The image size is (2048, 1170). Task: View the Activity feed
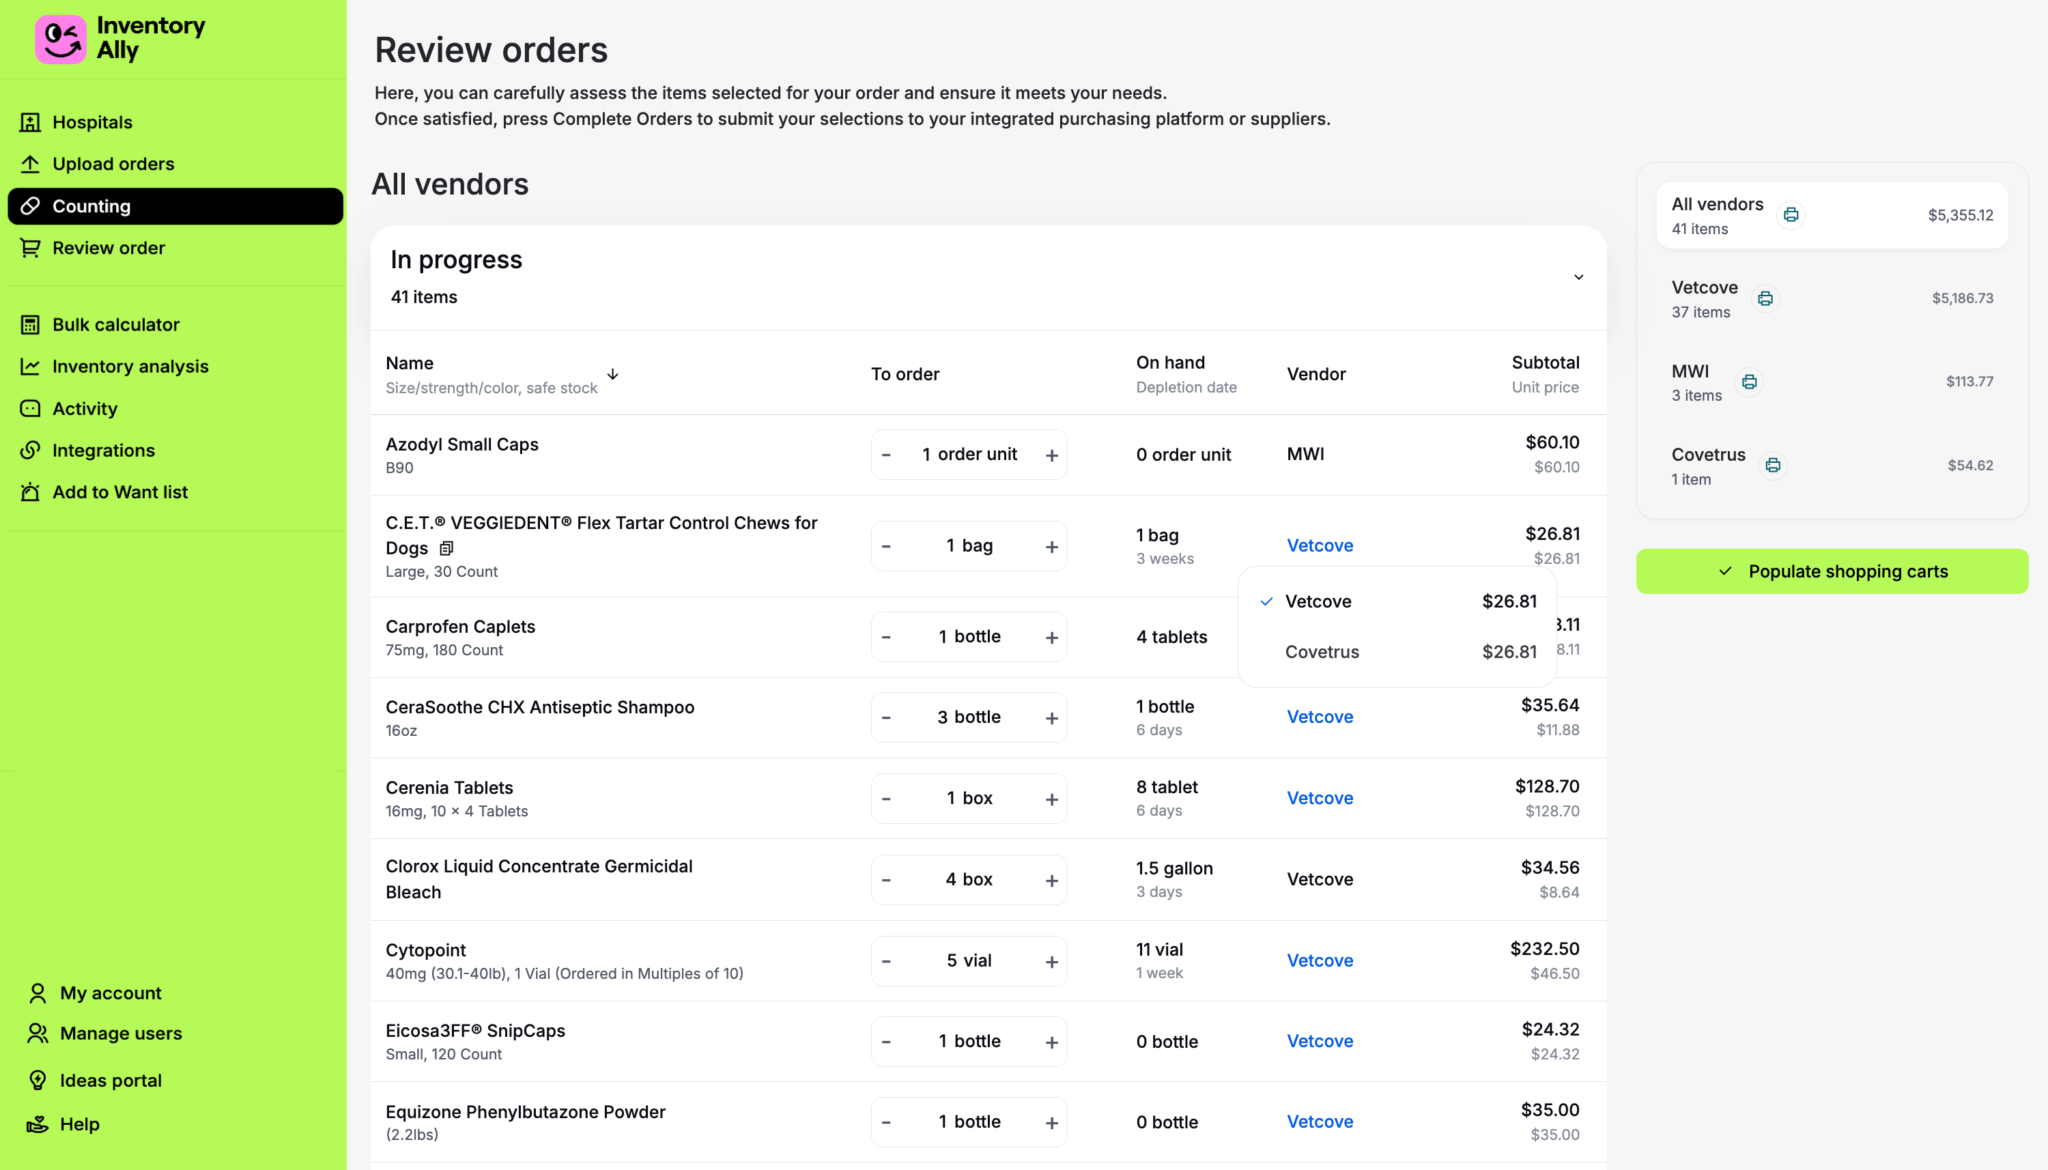point(84,408)
